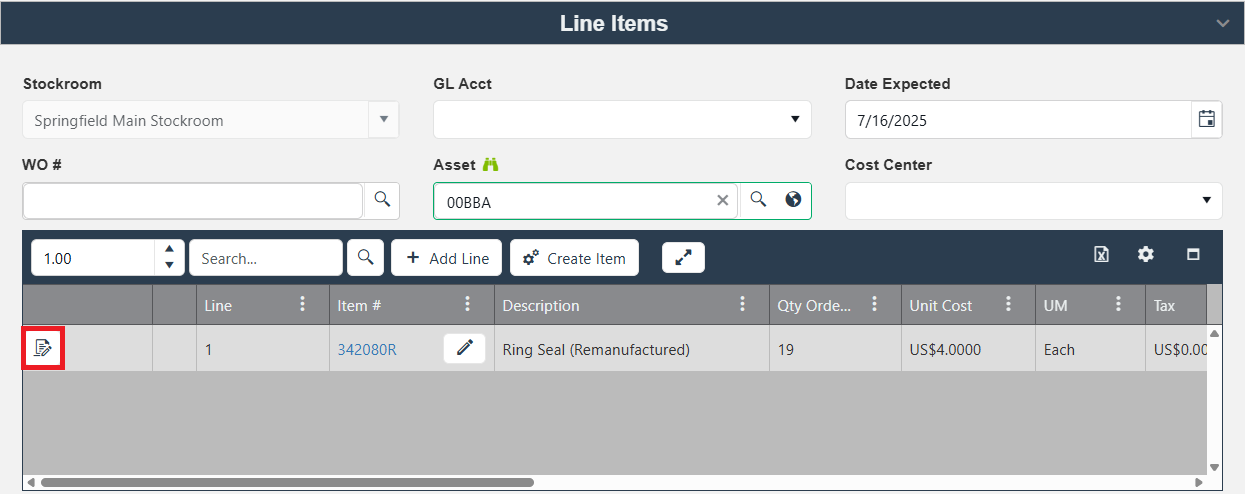This screenshot has width=1245, height=494.
Task: Open the Description column menu
Action: [742, 304]
